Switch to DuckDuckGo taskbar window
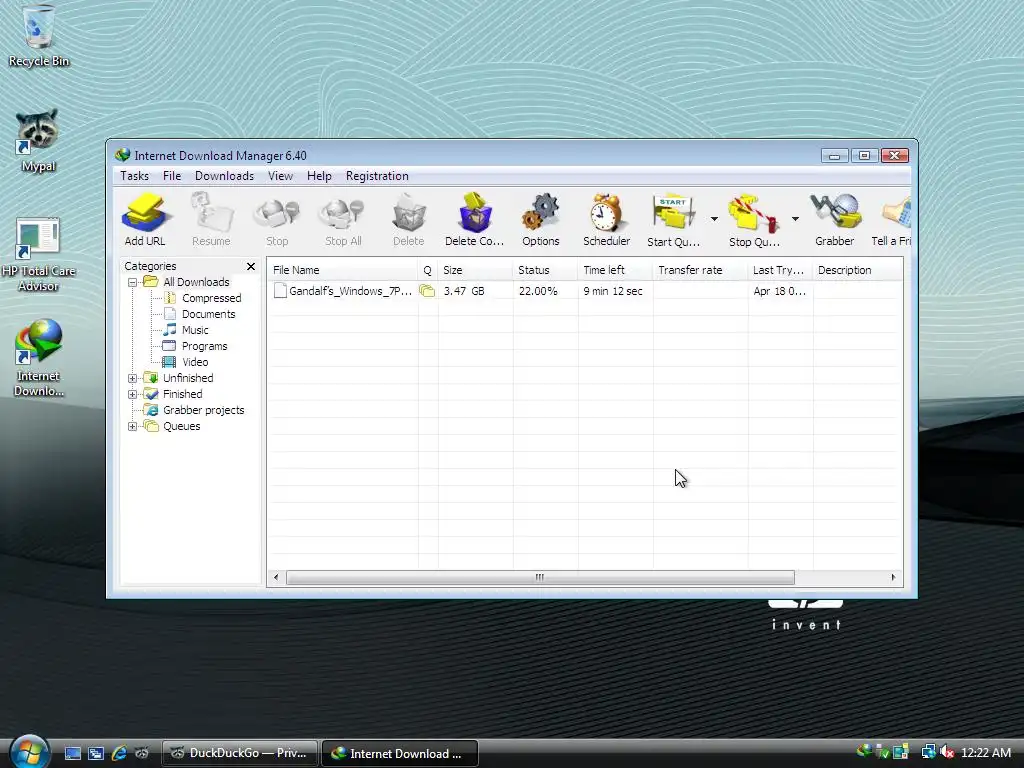1024x768 pixels. coord(240,753)
